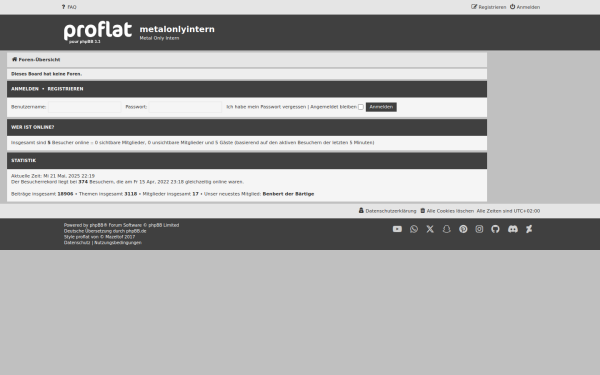600x375 pixels.
Task: Click the footer Datenschutz link
Action: [x=77, y=243]
